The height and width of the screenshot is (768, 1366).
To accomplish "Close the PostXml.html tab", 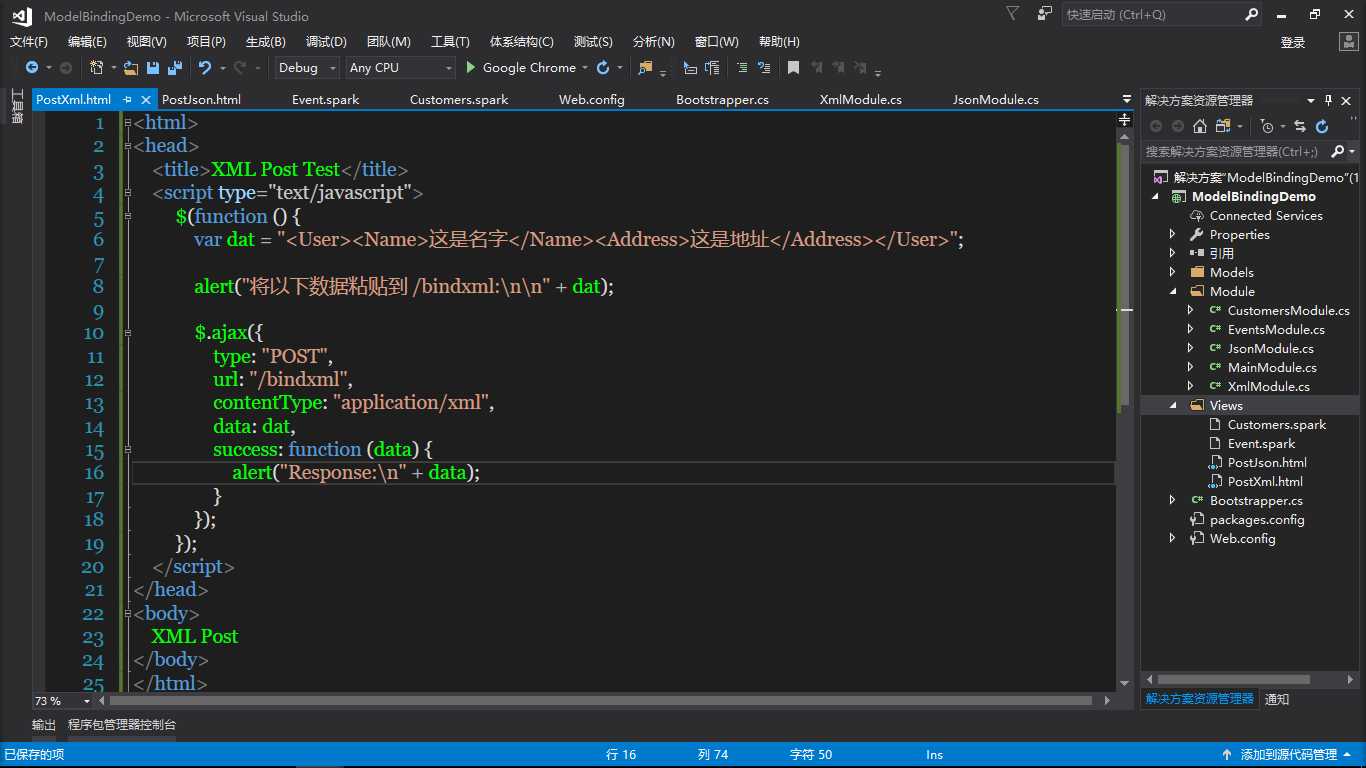I will pos(146,100).
